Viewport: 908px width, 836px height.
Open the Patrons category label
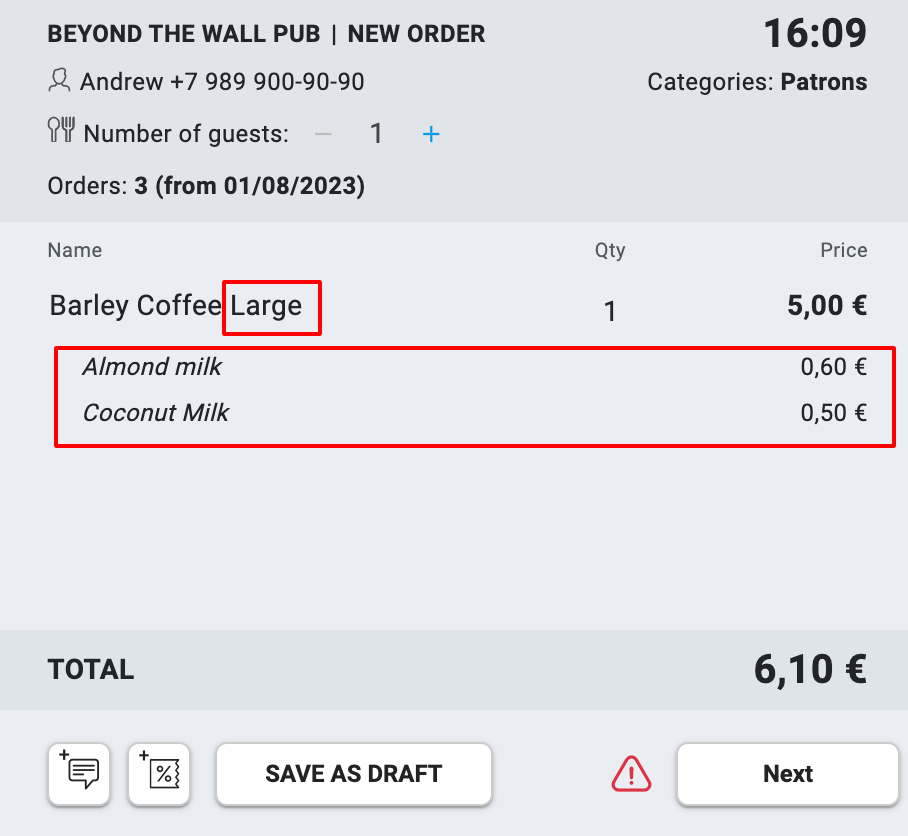(823, 81)
